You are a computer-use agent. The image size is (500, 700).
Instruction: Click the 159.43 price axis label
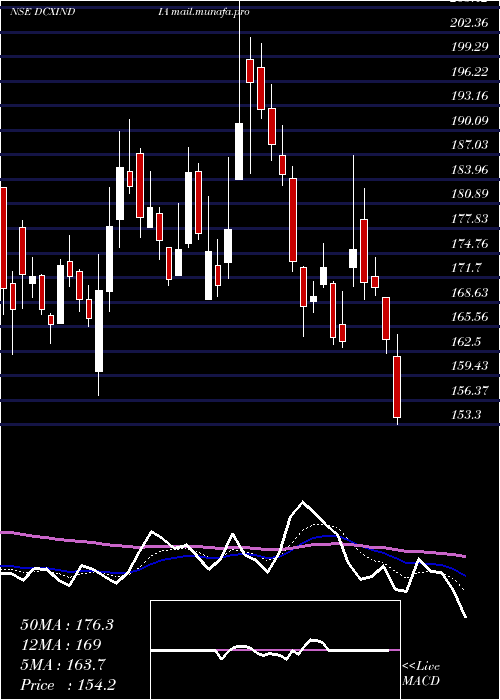(x=469, y=366)
